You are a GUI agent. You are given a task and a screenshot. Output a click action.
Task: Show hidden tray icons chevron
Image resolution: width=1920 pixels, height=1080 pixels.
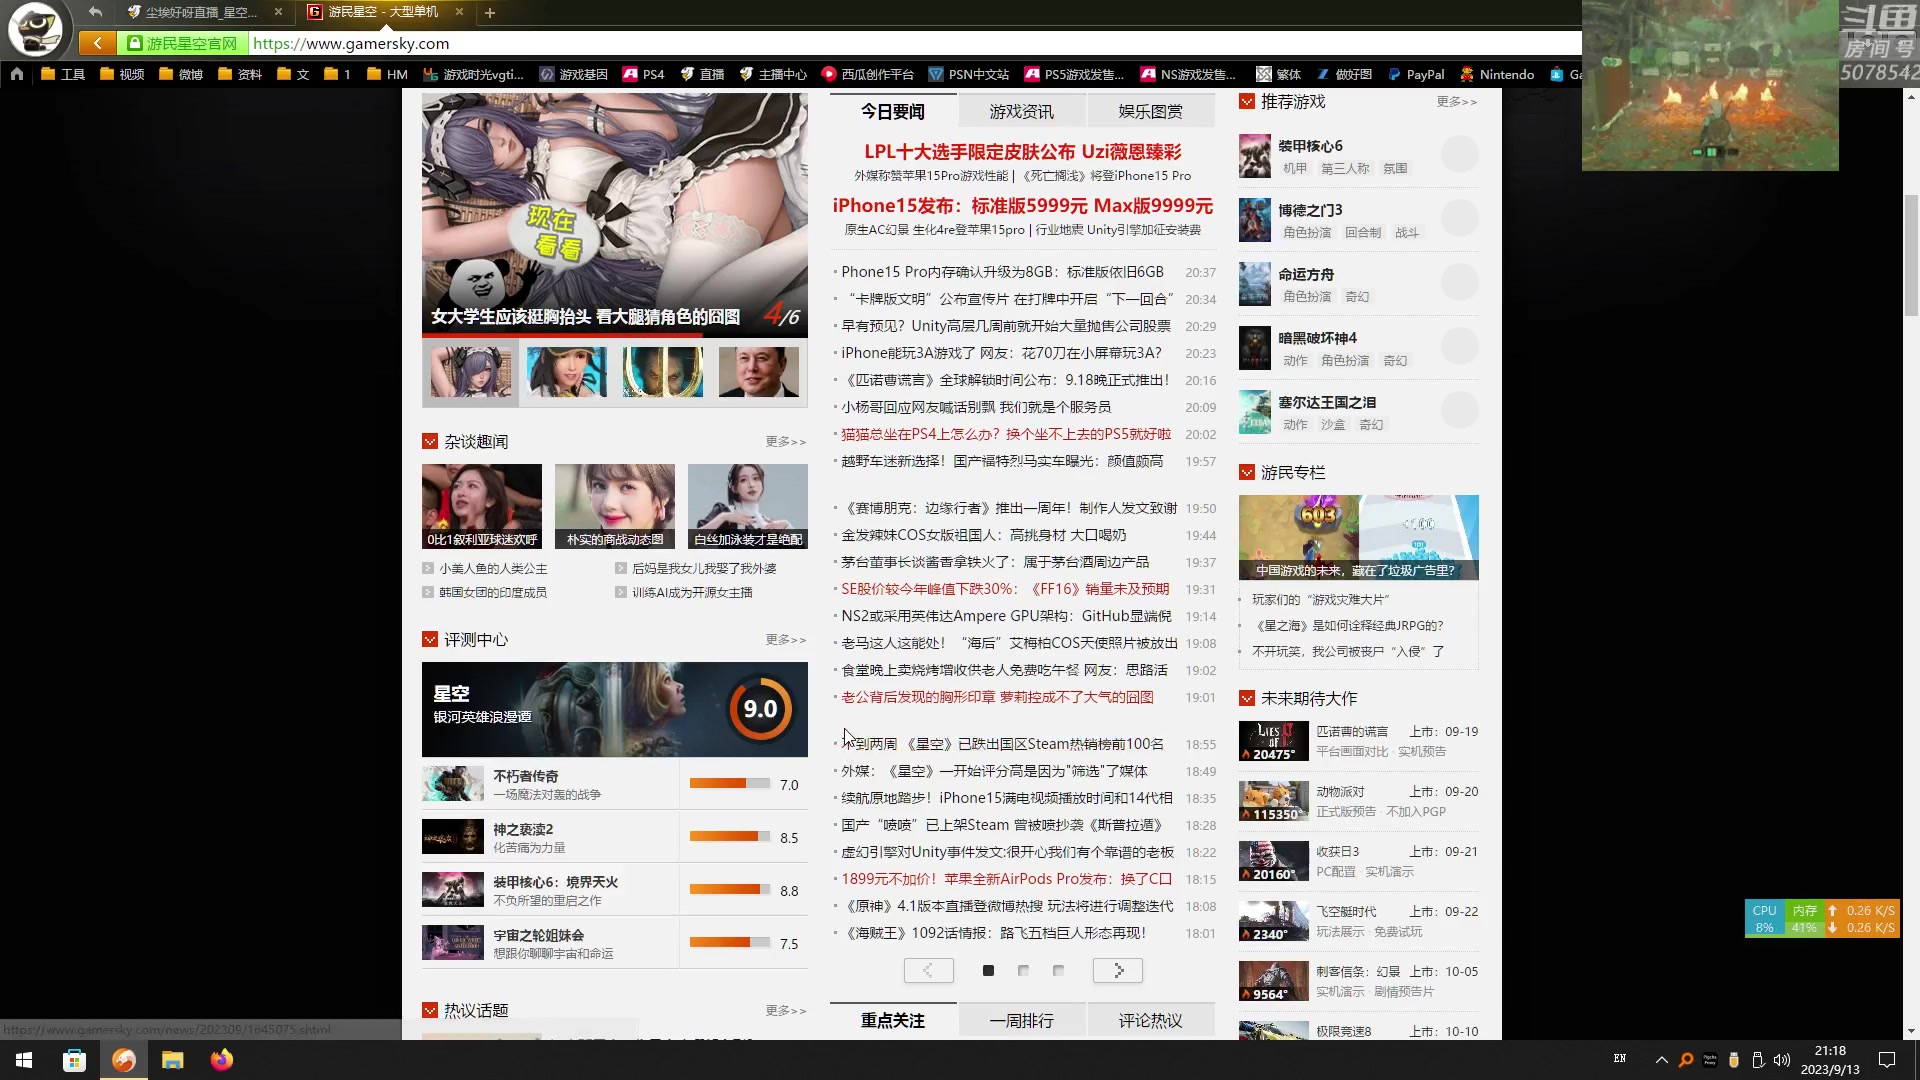click(x=1661, y=1060)
